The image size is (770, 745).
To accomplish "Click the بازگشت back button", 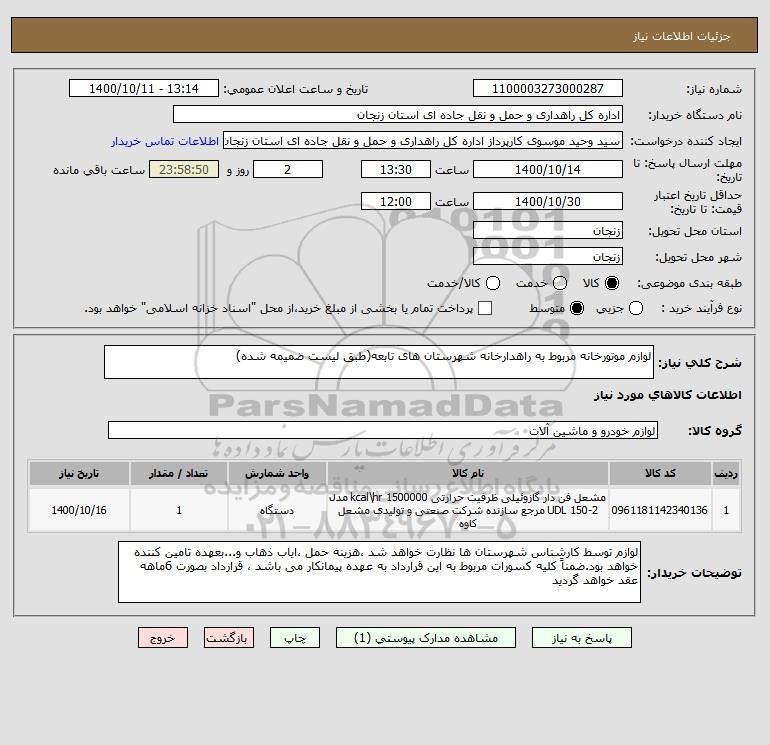I will point(229,638).
